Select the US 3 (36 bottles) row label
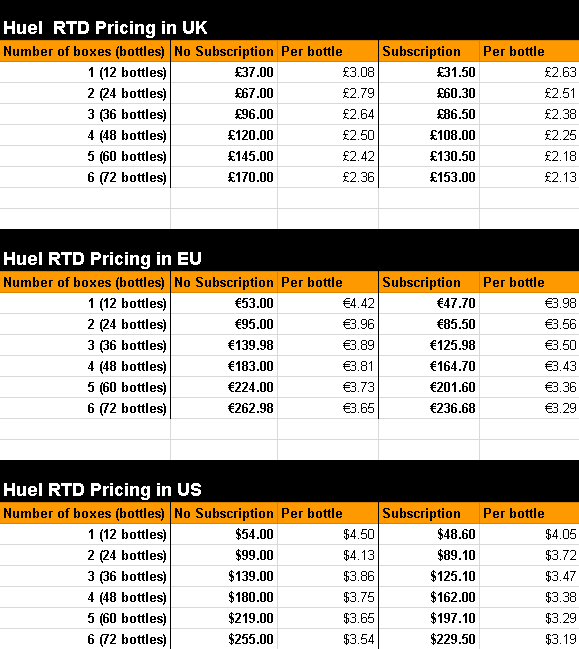 click(x=85, y=577)
